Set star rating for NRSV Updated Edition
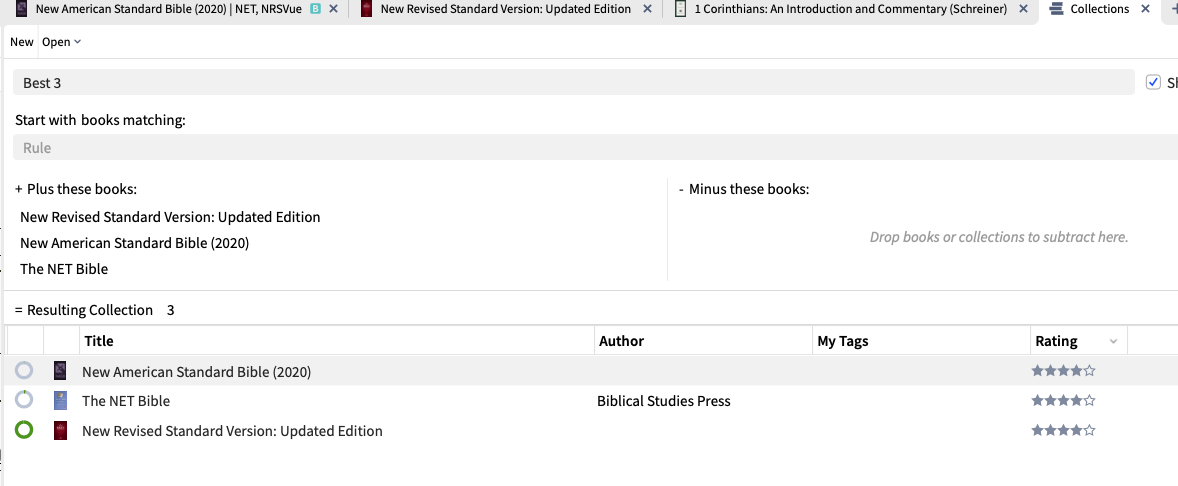Viewport: 1178px width, 486px height. point(1064,430)
